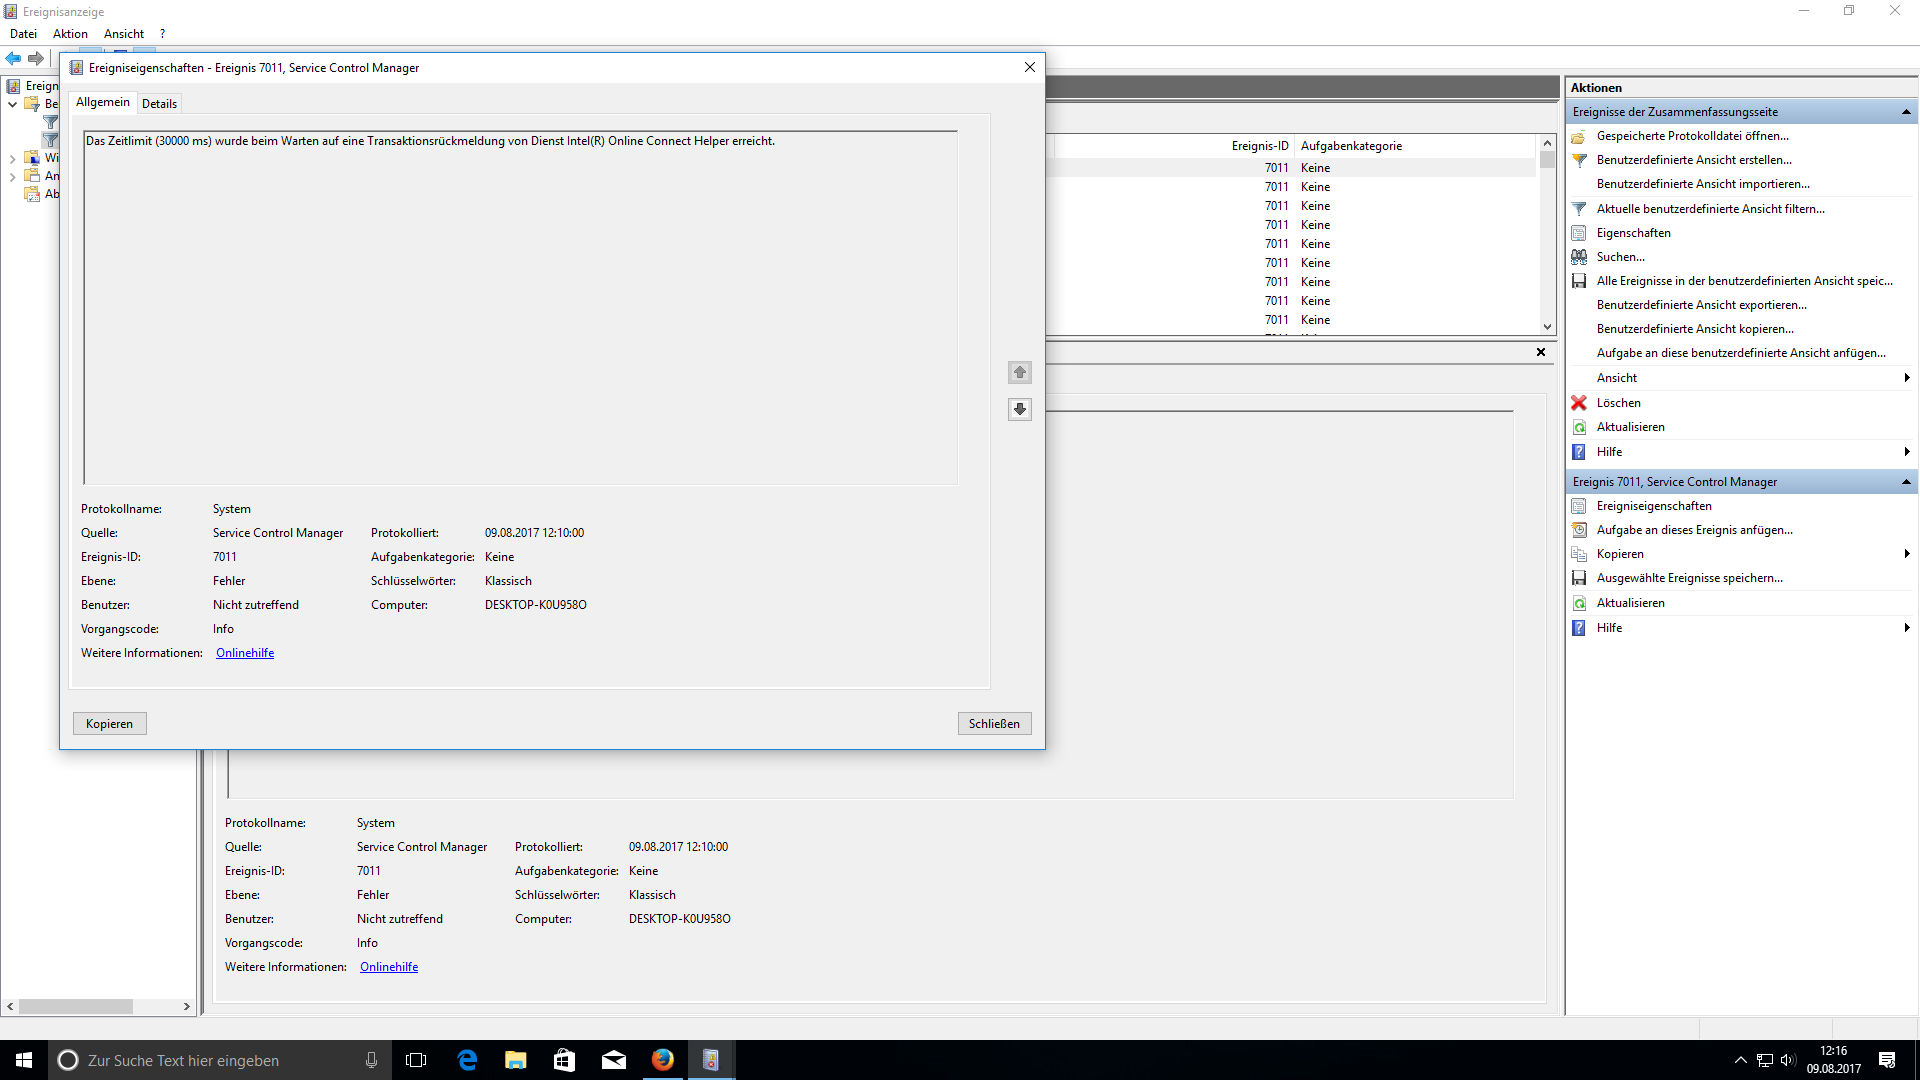
Task: Click the previous event up arrow button
Action: pyautogui.click(x=1019, y=372)
